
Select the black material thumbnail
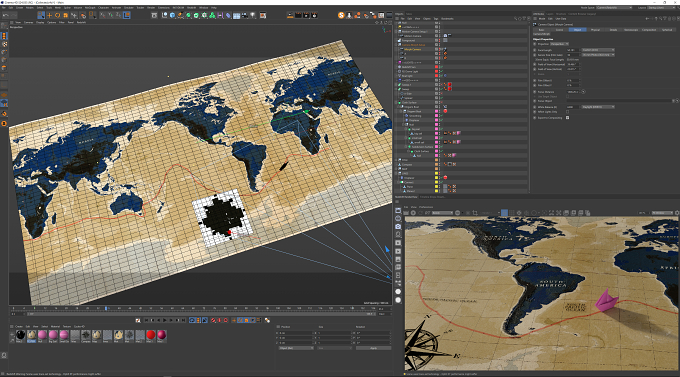point(20,334)
